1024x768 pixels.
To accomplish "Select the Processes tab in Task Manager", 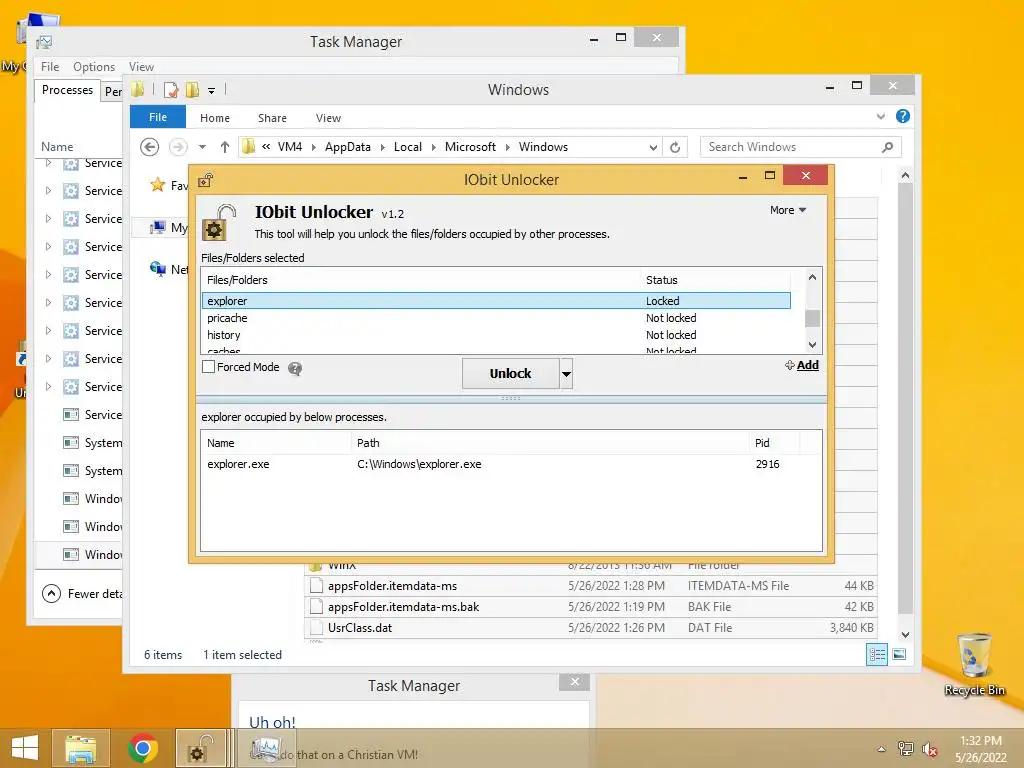I will pyautogui.click(x=67, y=90).
